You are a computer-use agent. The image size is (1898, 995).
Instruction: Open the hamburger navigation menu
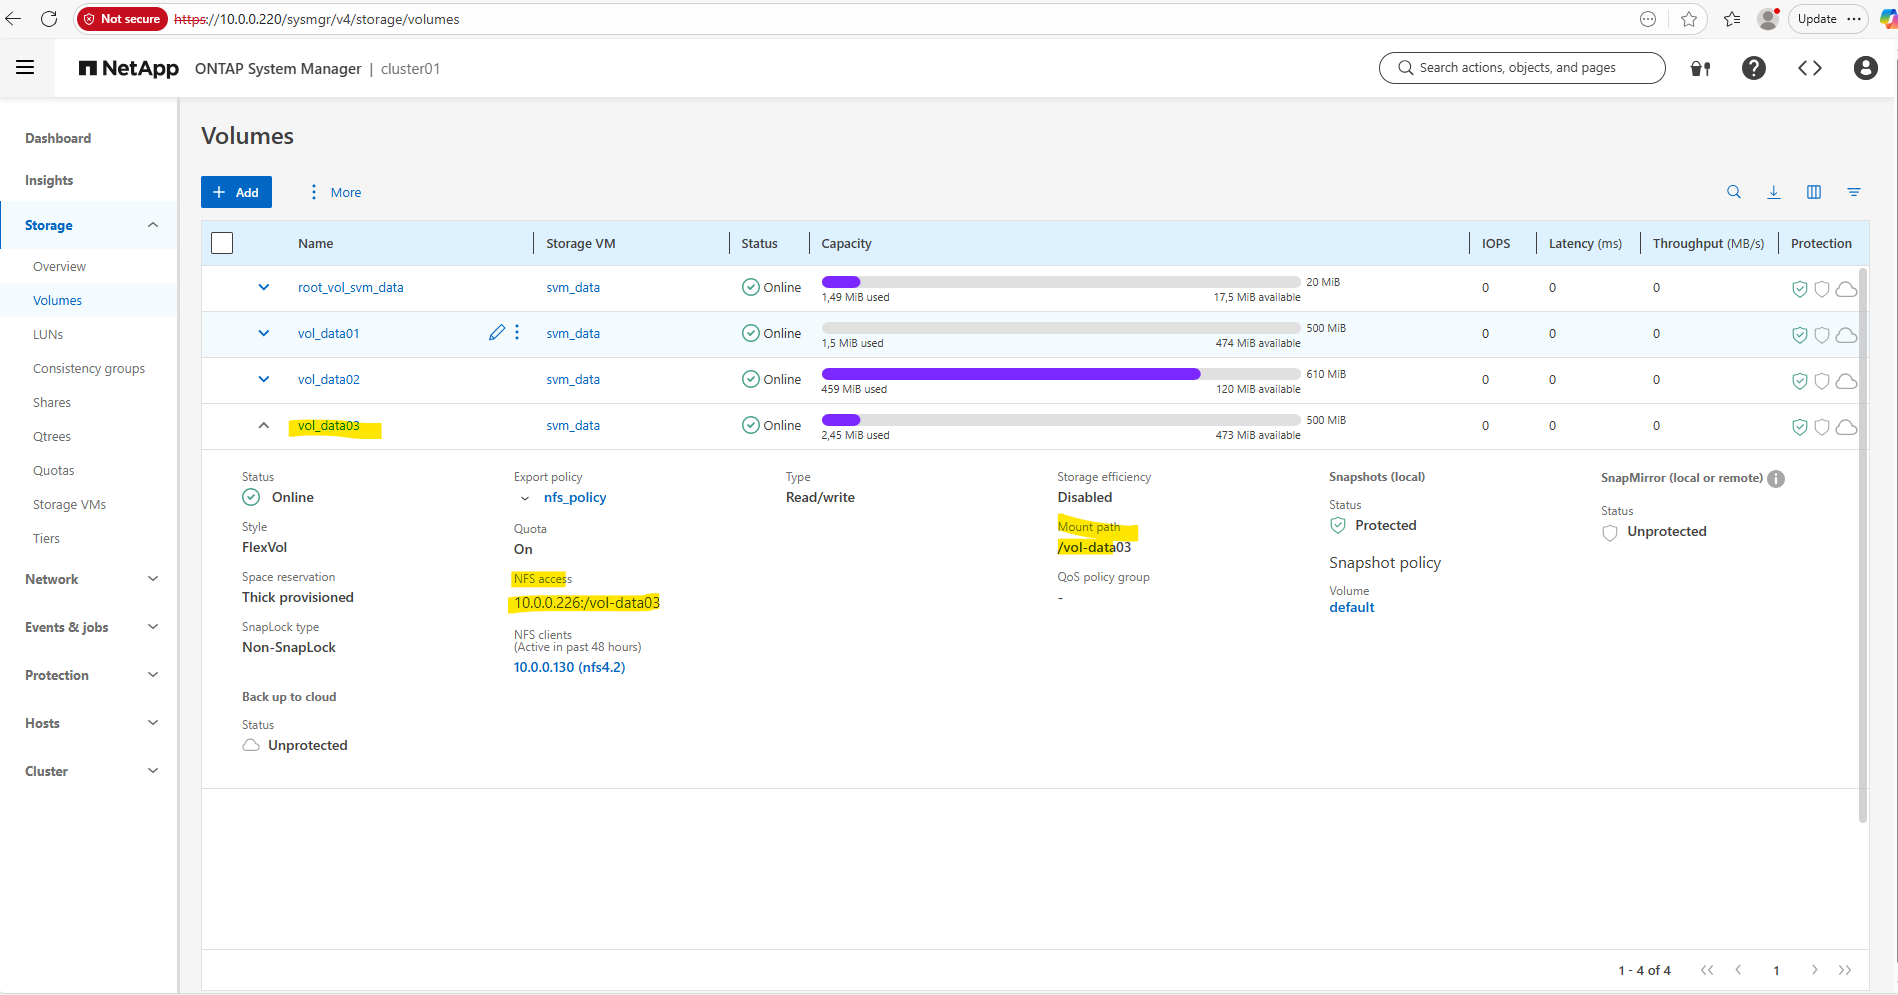click(25, 68)
